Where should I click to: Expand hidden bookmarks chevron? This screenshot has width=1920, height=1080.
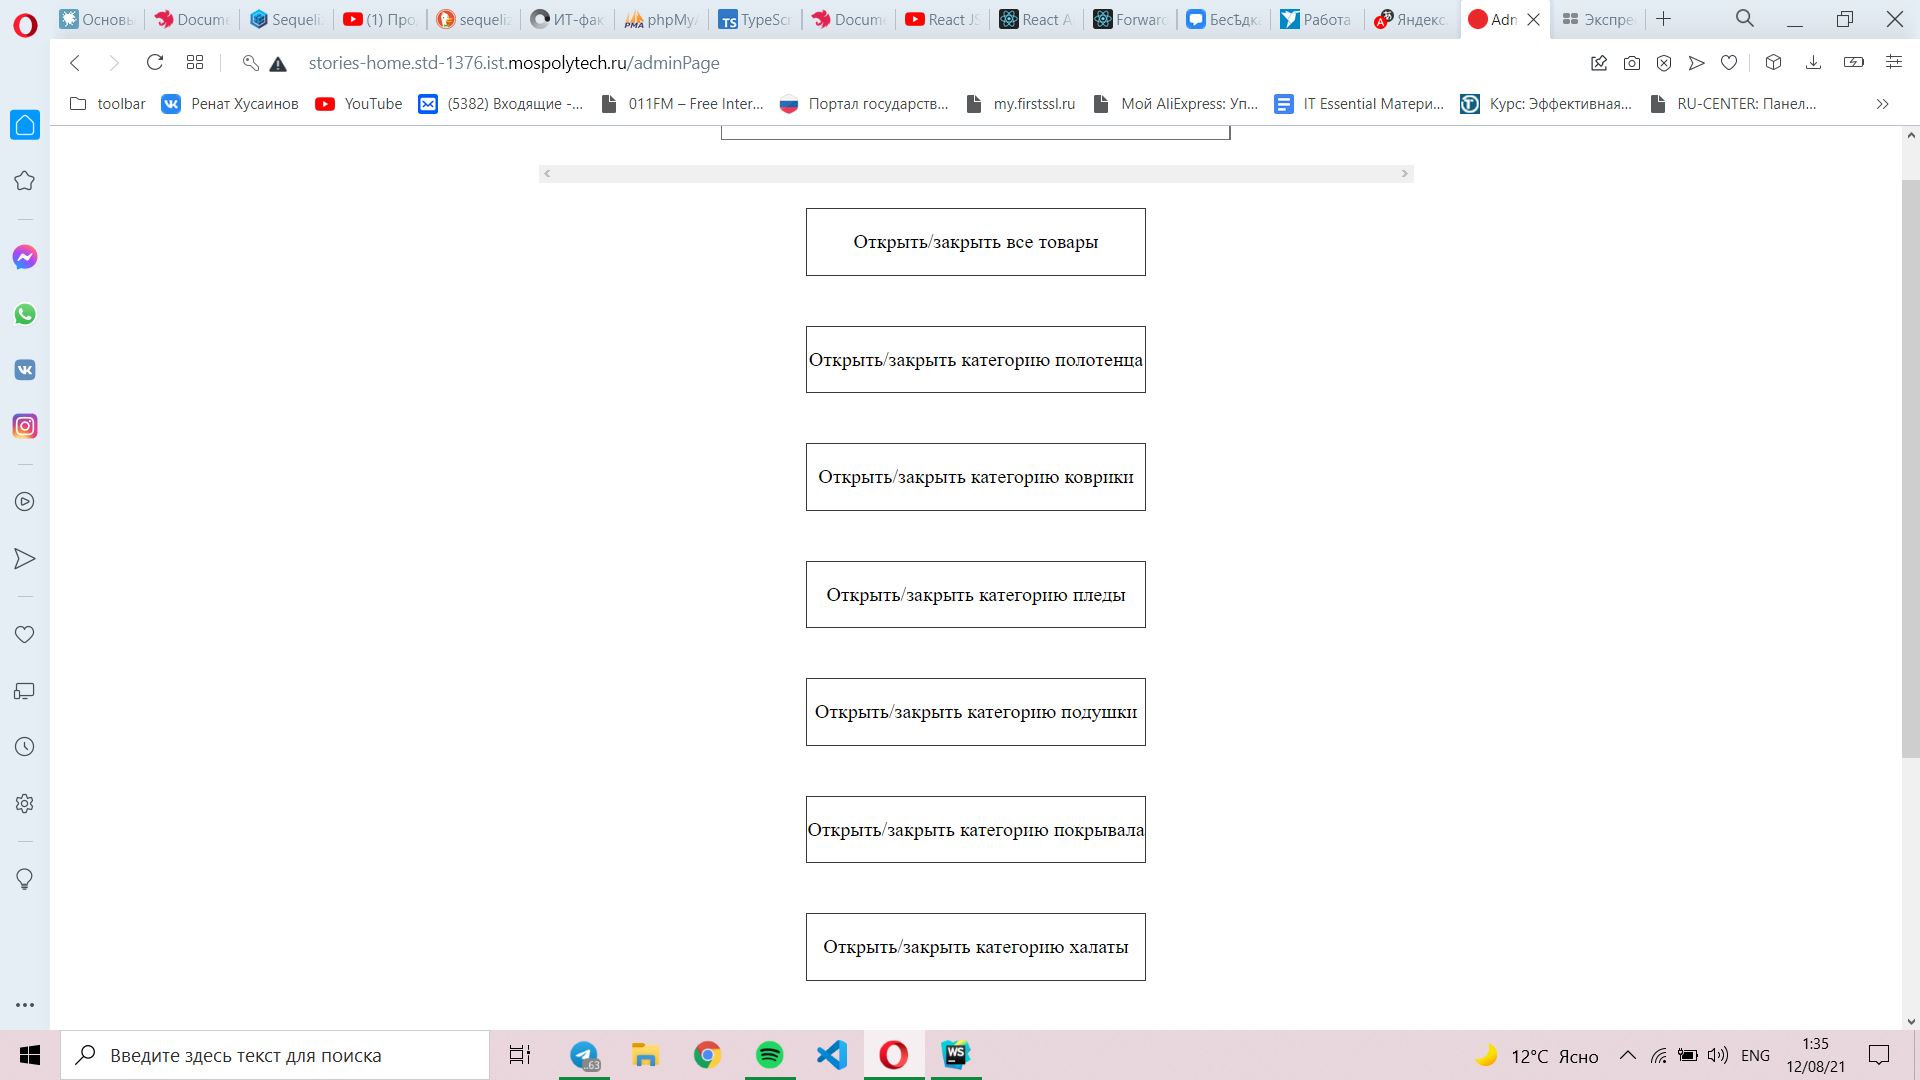pyautogui.click(x=1882, y=104)
